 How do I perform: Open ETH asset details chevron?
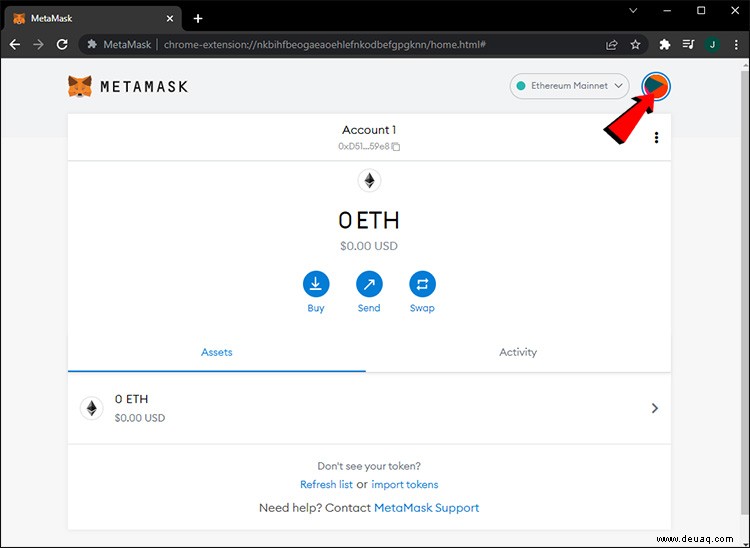pyautogui.click(x=655, y=408)
